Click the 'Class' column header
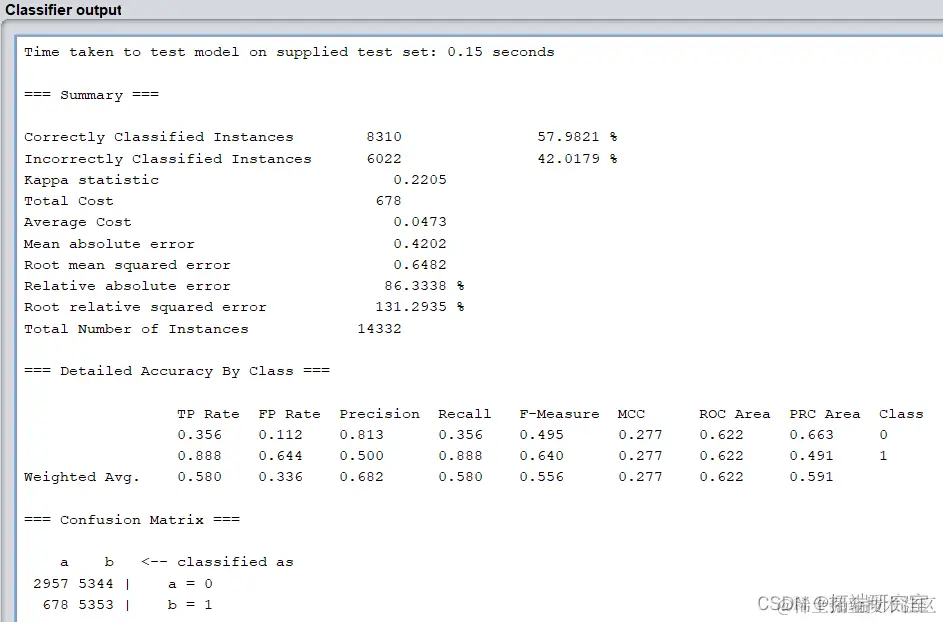This screenshot has height=622, width=943. (x=901, y=414)
